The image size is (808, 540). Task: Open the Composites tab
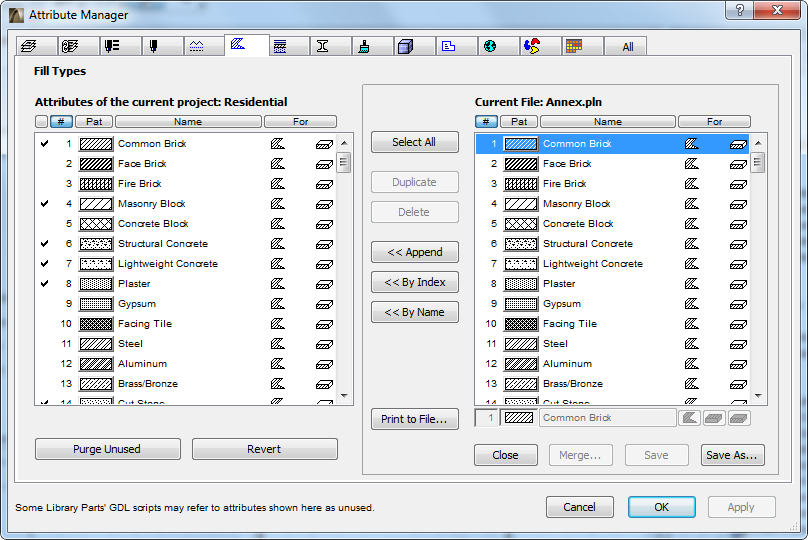[290, 46]
